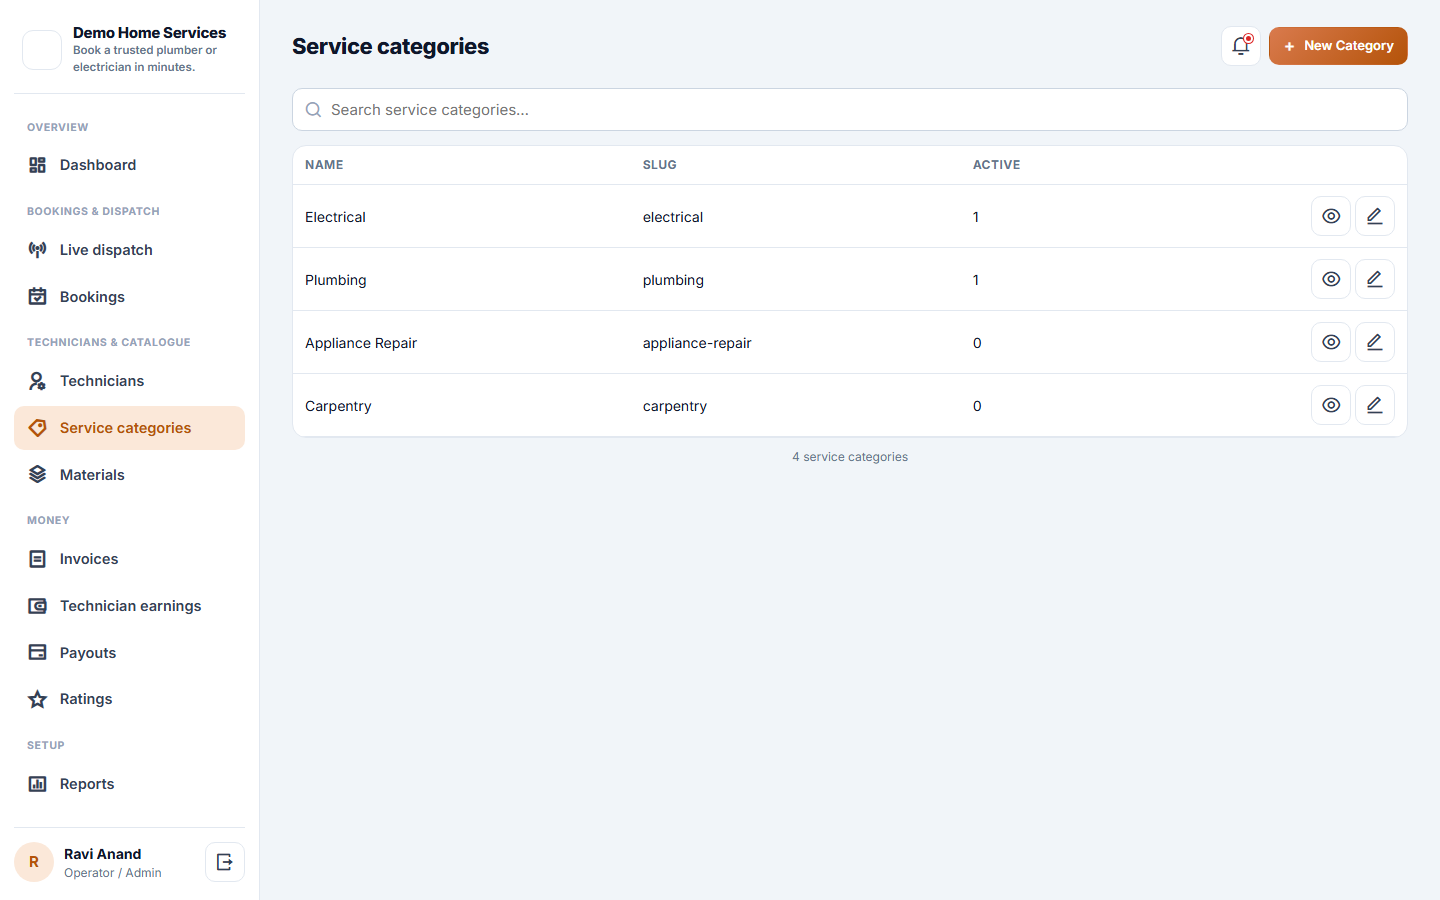
Task: Select the Electrical name cell
Action: click(335, 217)
